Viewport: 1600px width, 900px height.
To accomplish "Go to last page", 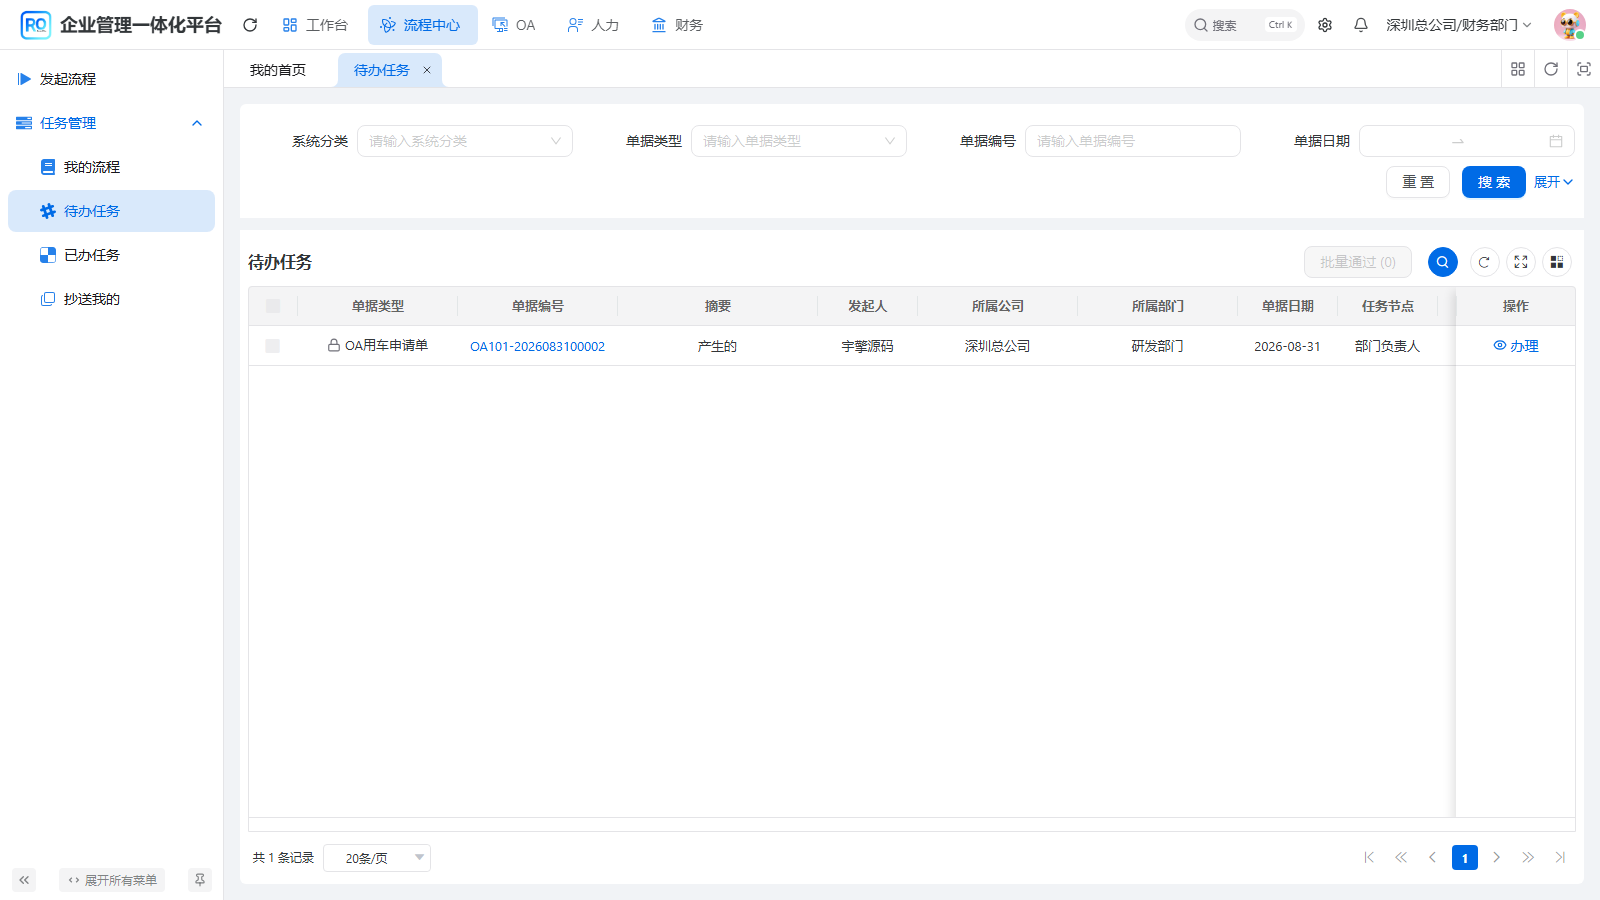I will tap(1560, 857).
